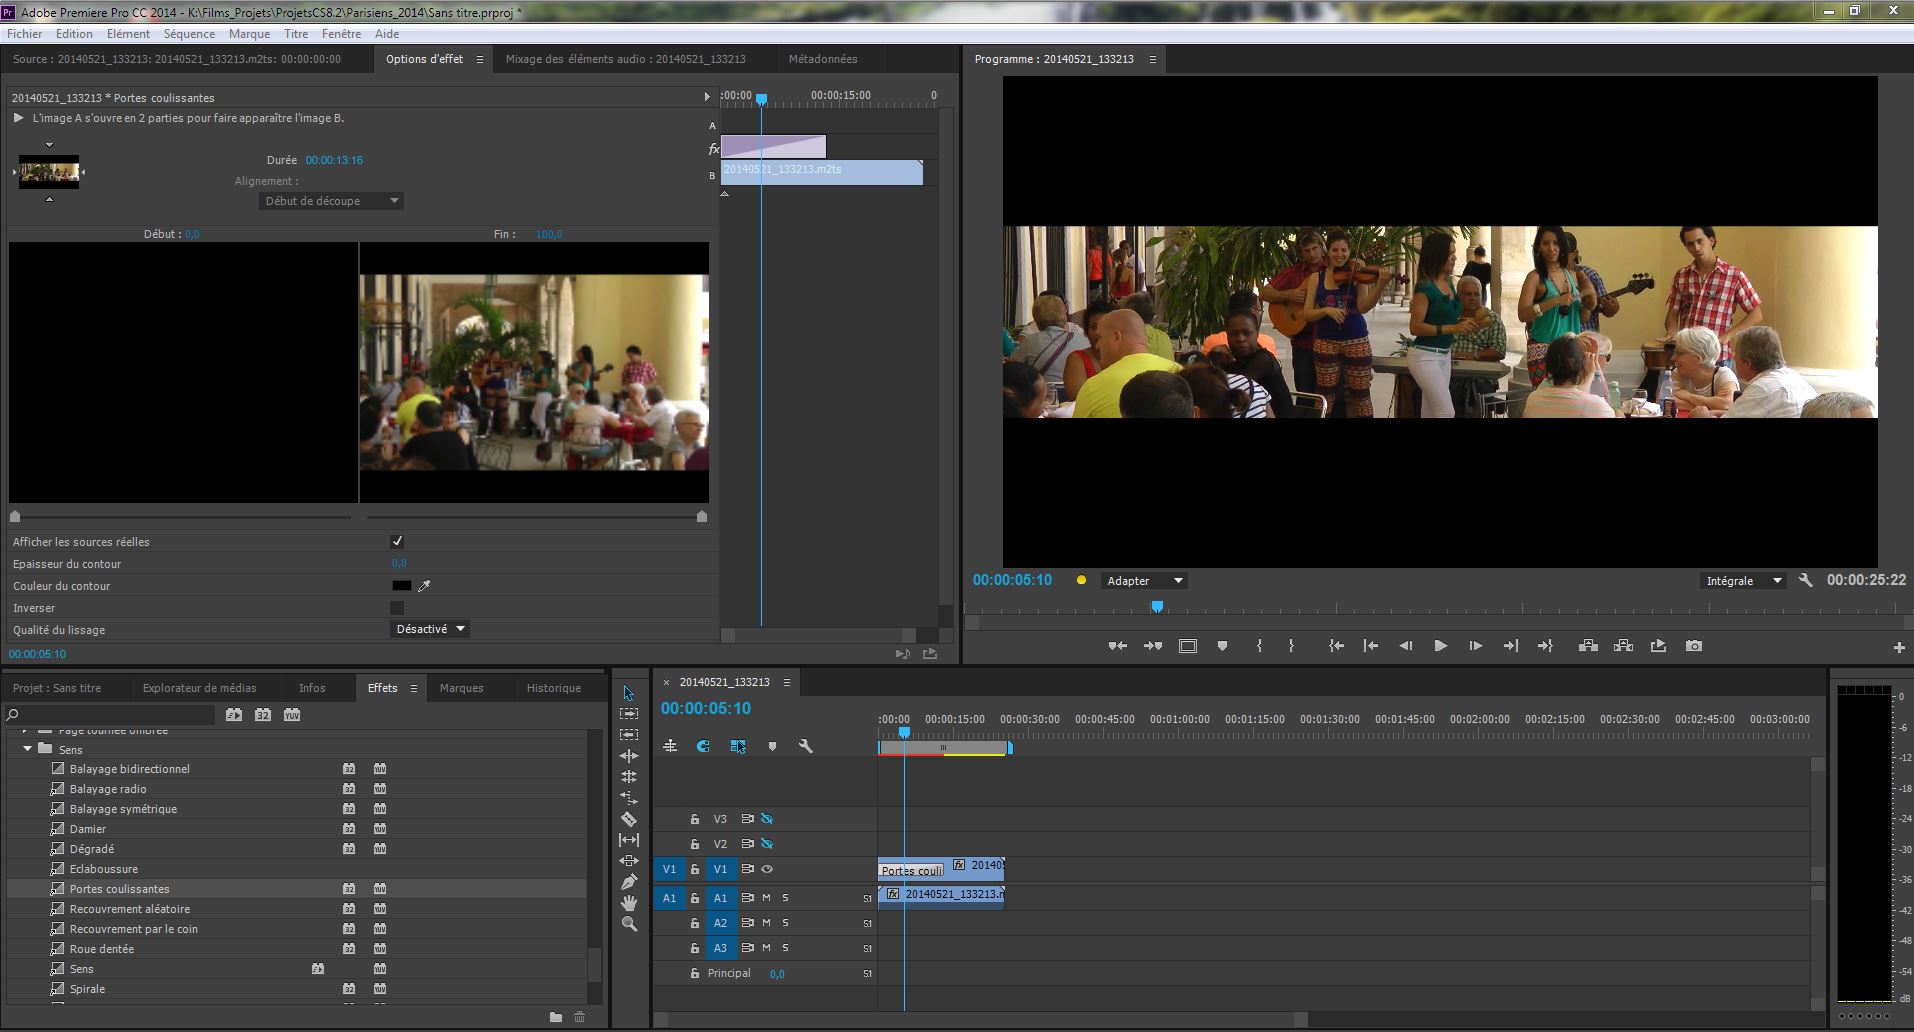The width and height of the screenshot is (1914, 1032).
Task: Switch to the Historique tab
Action: pyautogui.click(x=553, y=688)
